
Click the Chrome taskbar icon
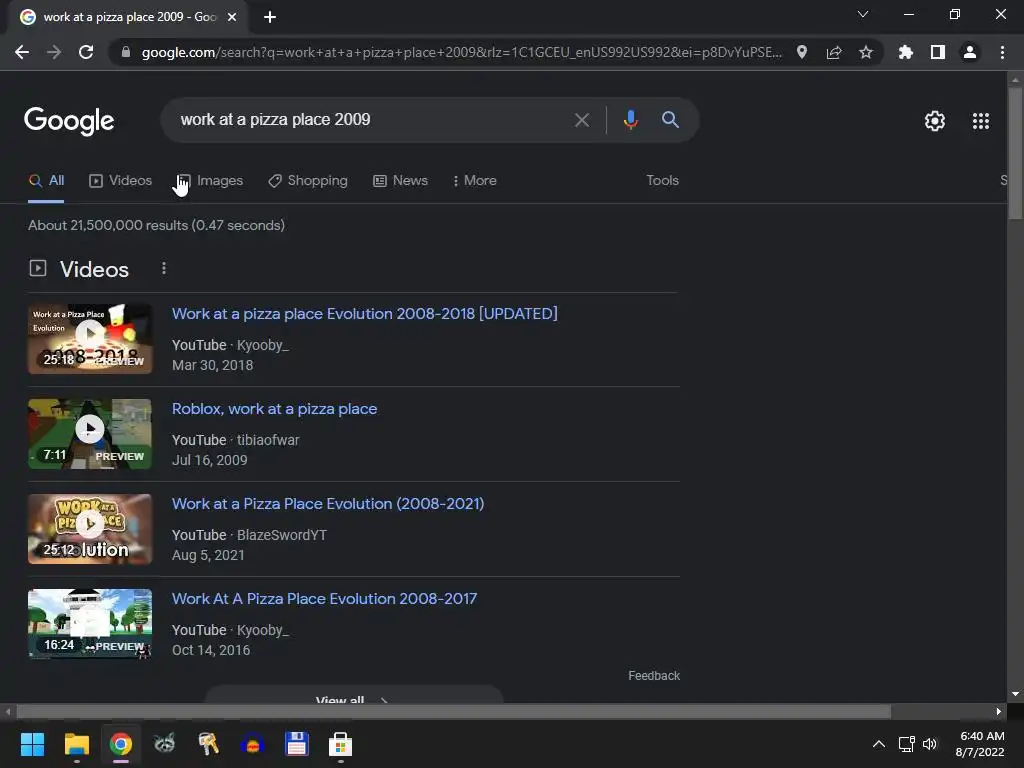tap(121, 744)
